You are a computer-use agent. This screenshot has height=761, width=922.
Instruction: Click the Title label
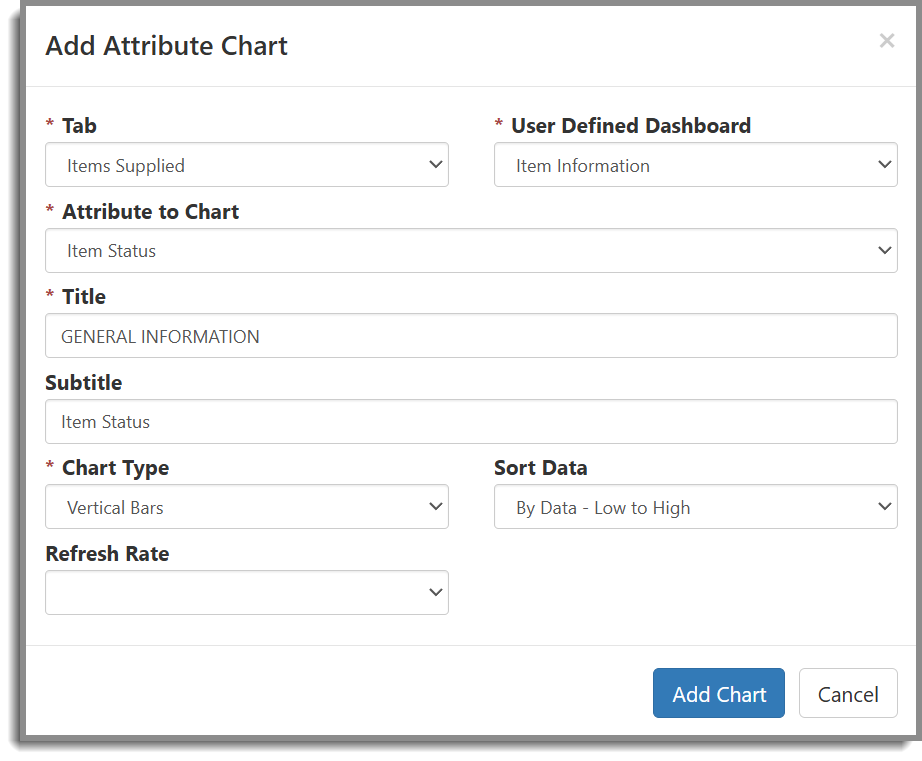[x=84, y=297]
